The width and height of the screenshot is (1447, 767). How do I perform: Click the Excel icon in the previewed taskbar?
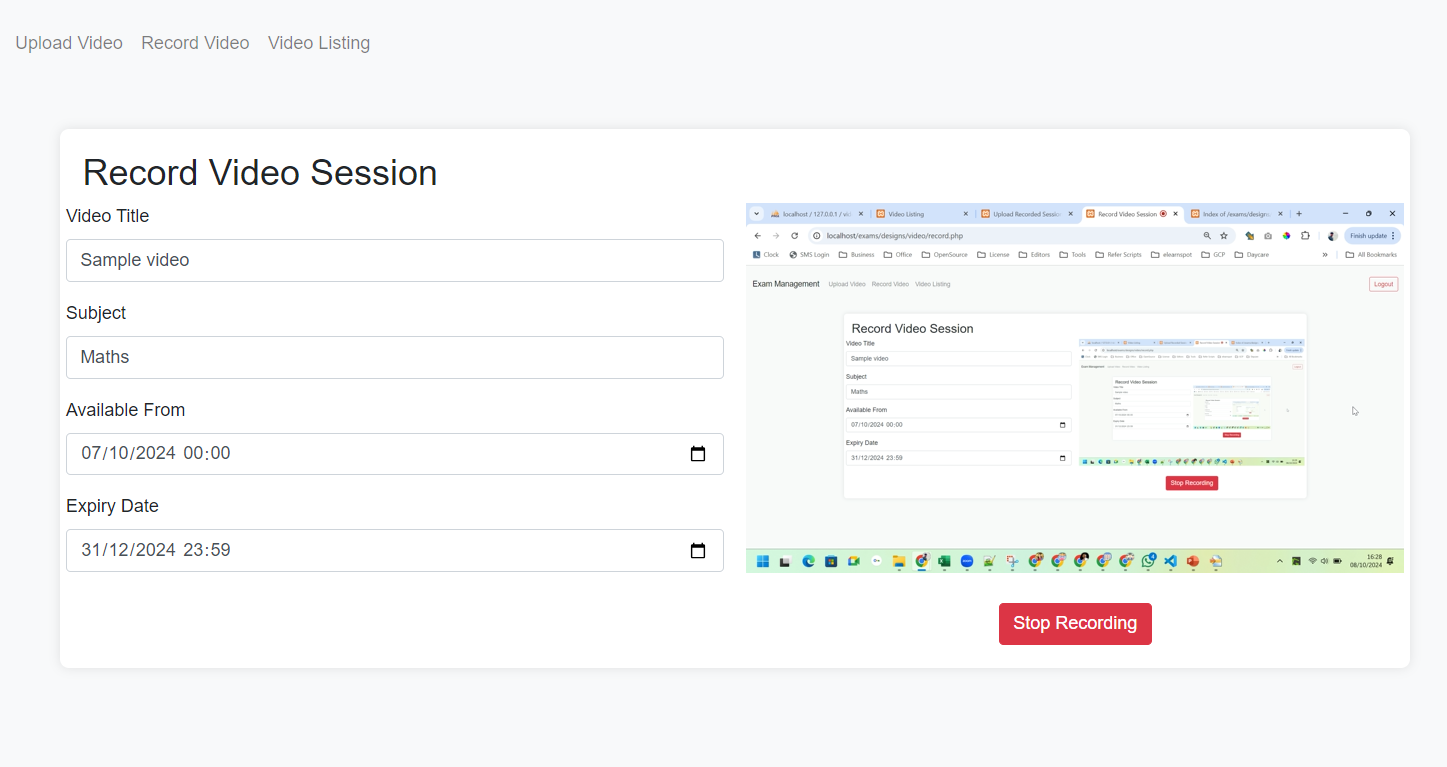944,562
